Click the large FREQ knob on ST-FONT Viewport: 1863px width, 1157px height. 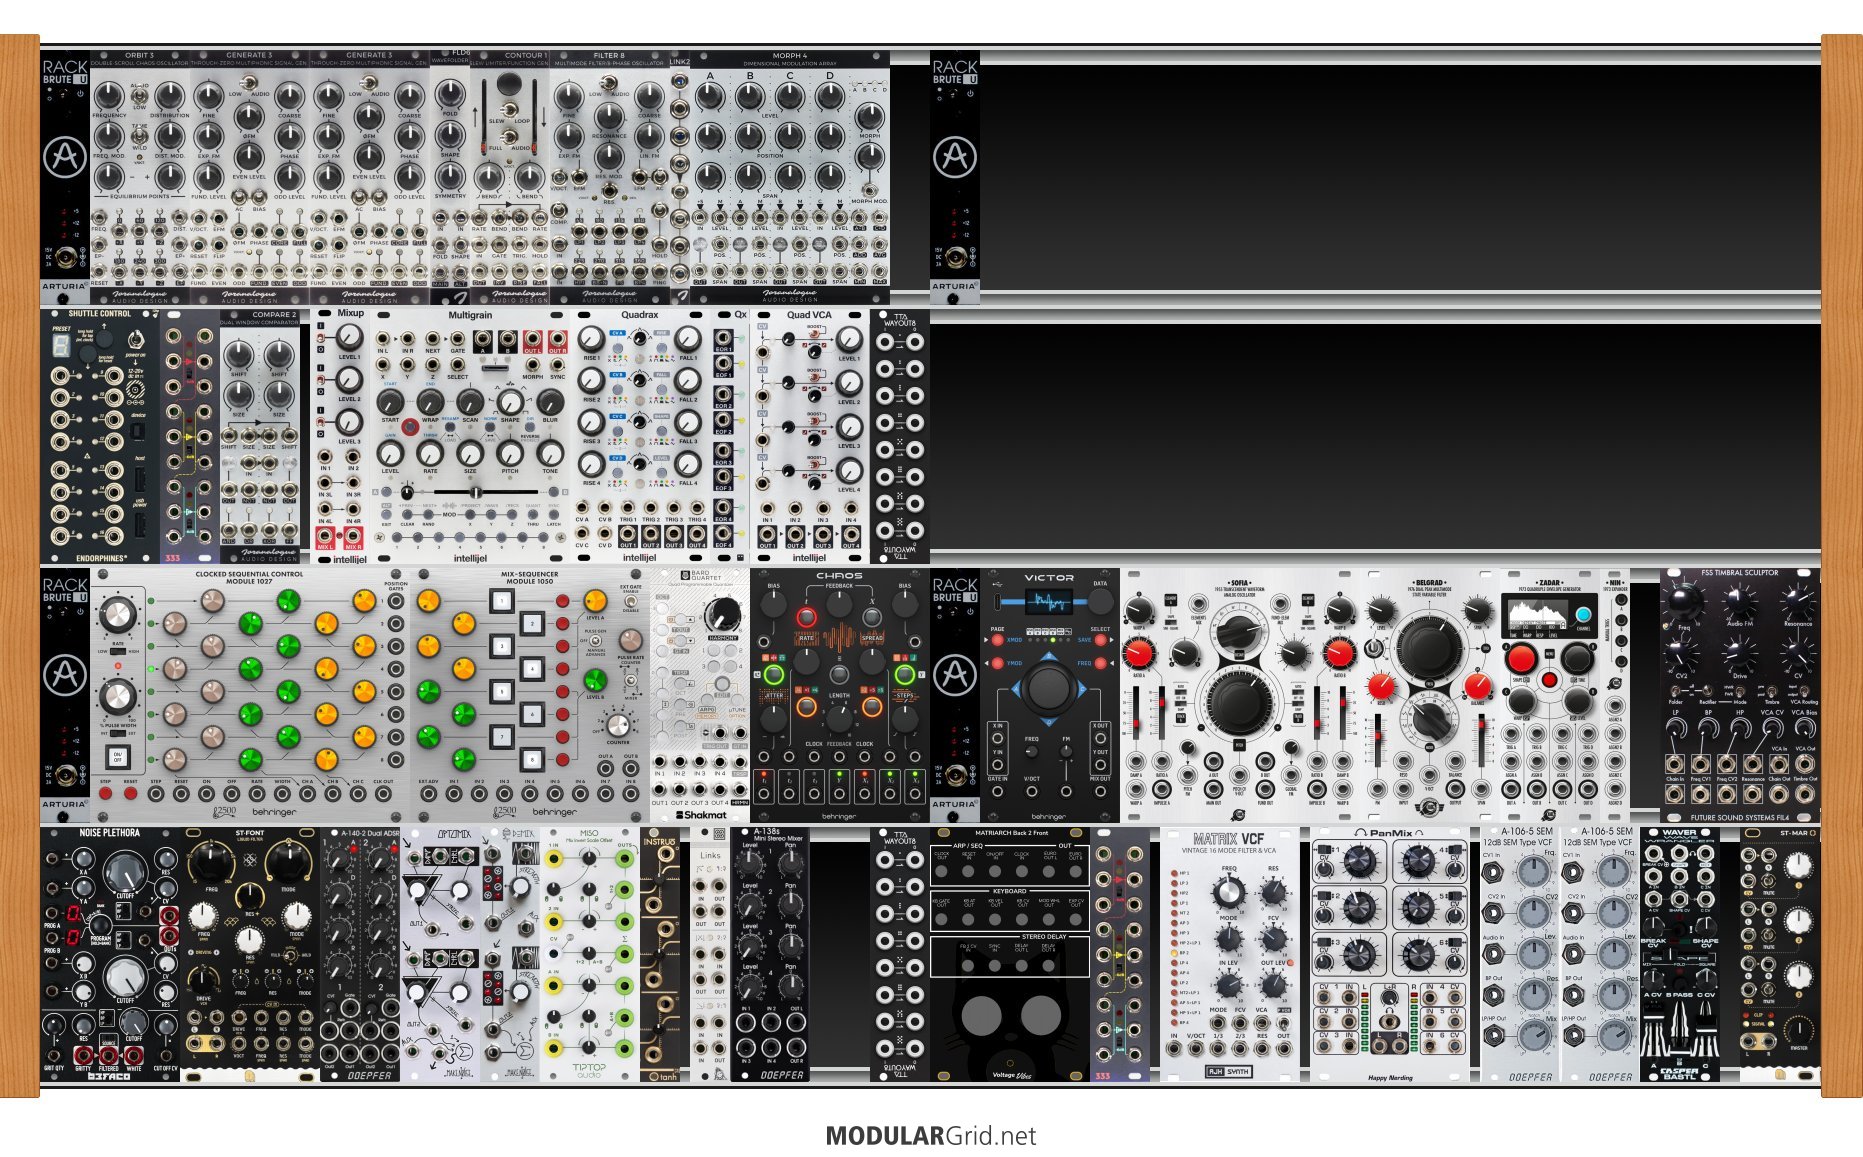[x=211, y=861]
